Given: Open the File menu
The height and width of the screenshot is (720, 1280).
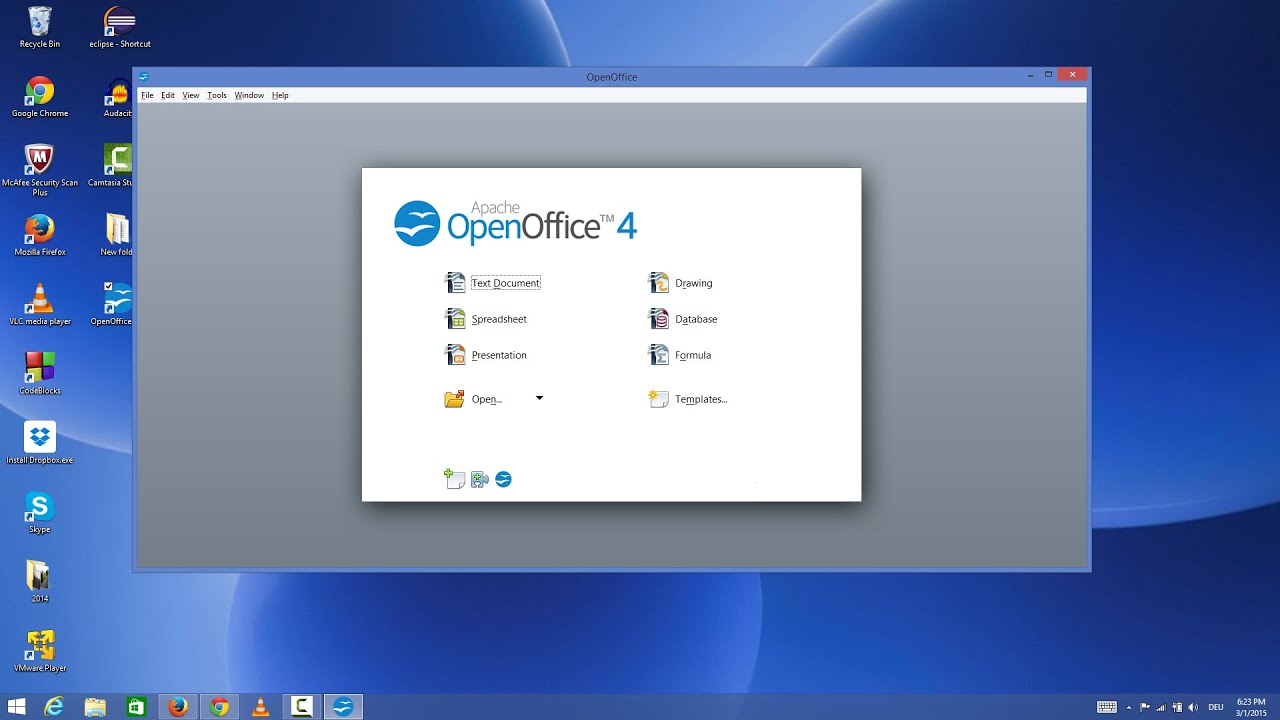Looking at the screenshot, I should pos(147,95).
